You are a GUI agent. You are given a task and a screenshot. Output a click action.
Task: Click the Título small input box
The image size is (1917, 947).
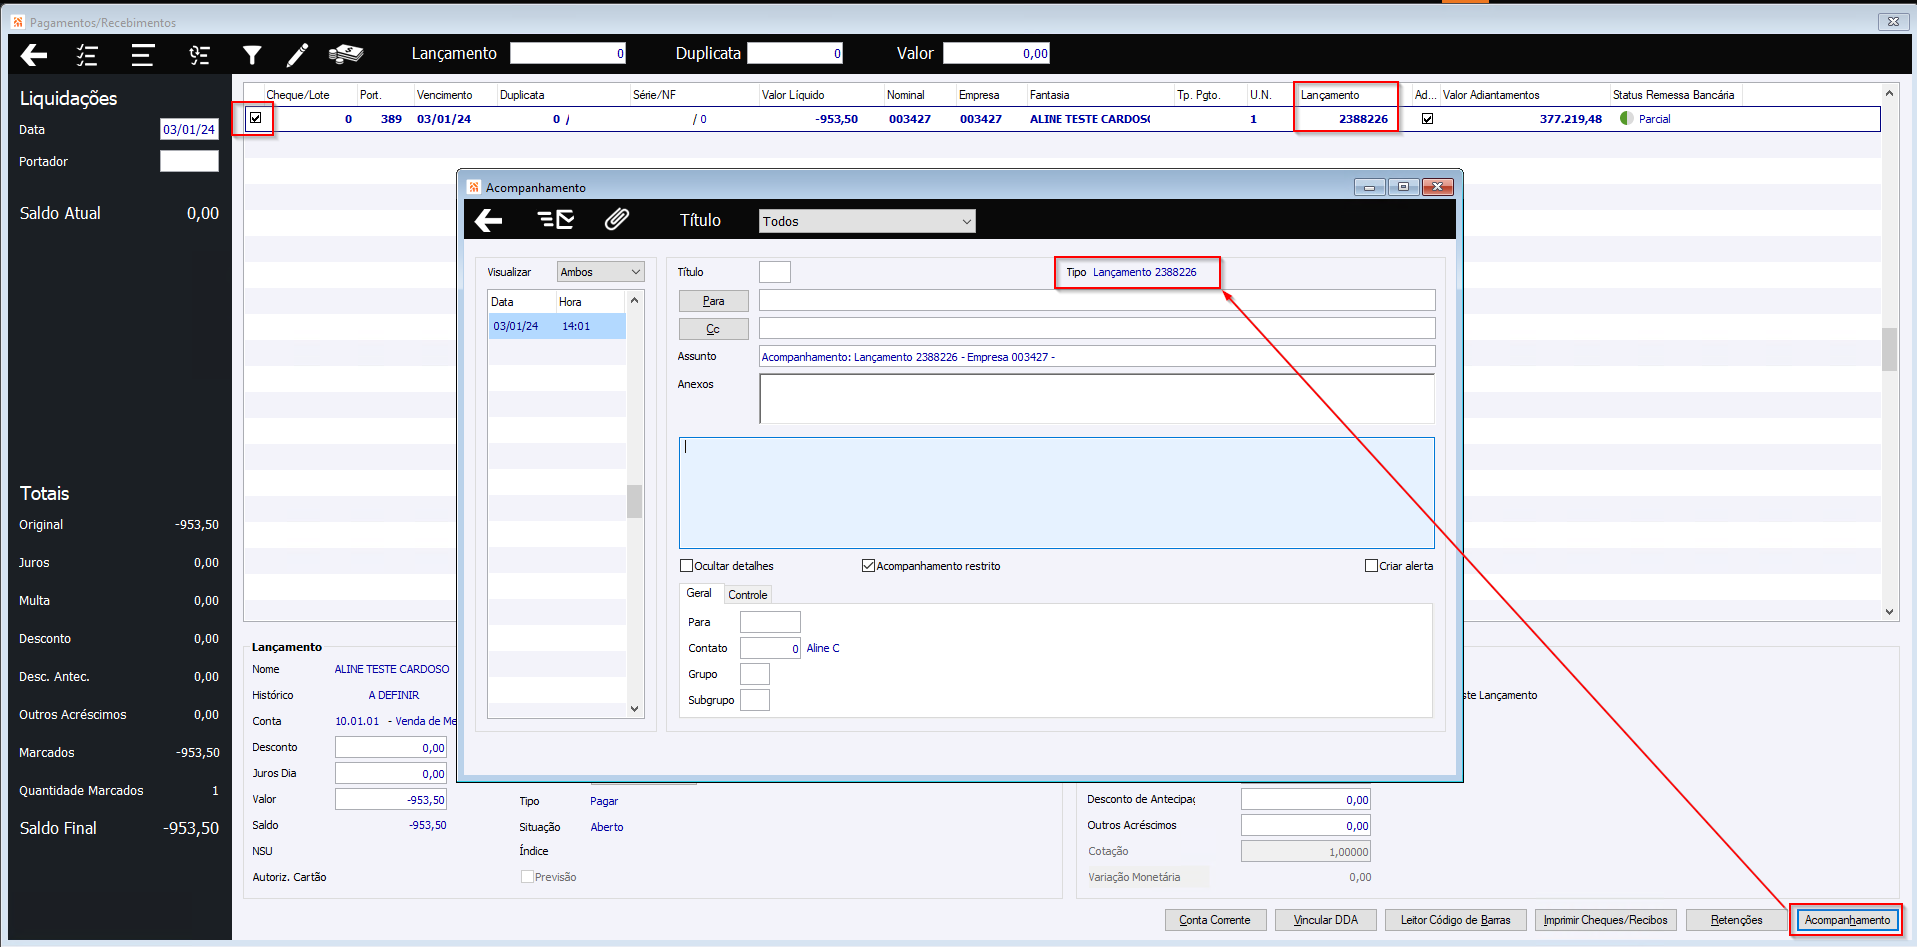[x=775, y=272]
